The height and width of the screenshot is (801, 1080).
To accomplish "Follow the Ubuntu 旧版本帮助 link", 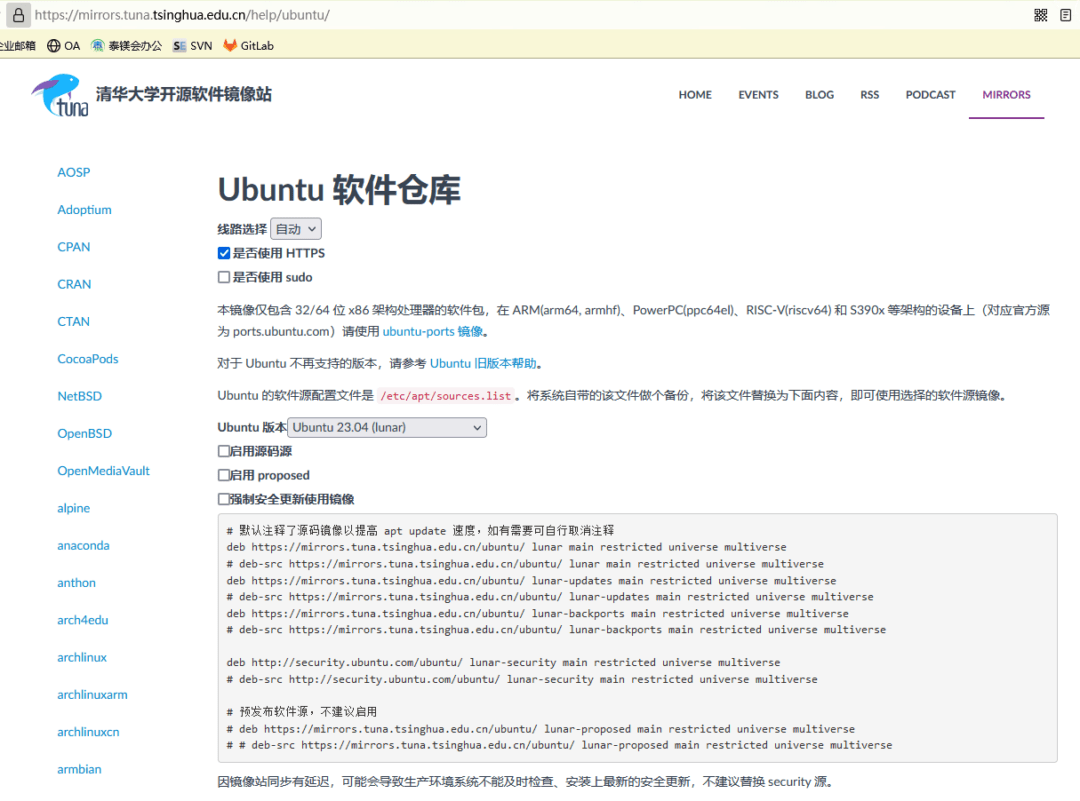I will (x=483, y=363).
